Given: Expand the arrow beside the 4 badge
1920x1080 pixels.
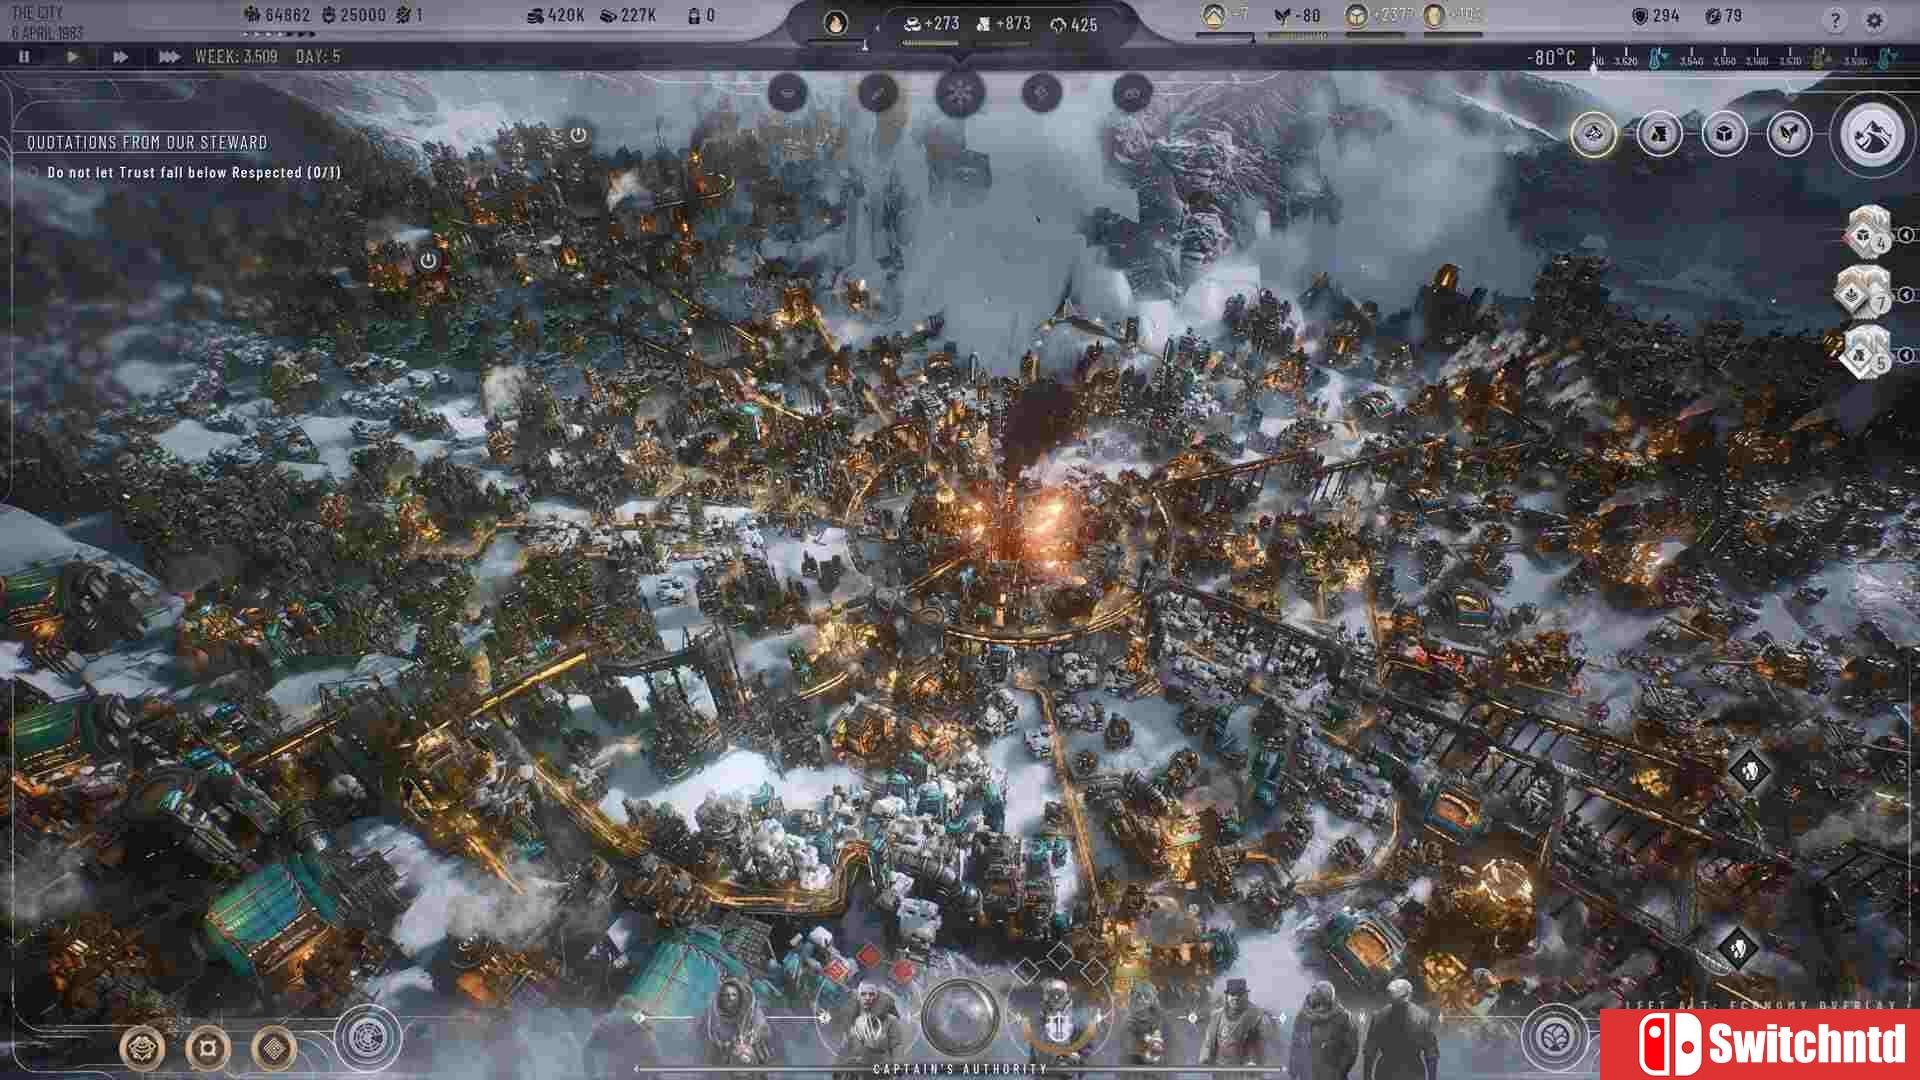Looking at the screenshot, I should 1906,235.
